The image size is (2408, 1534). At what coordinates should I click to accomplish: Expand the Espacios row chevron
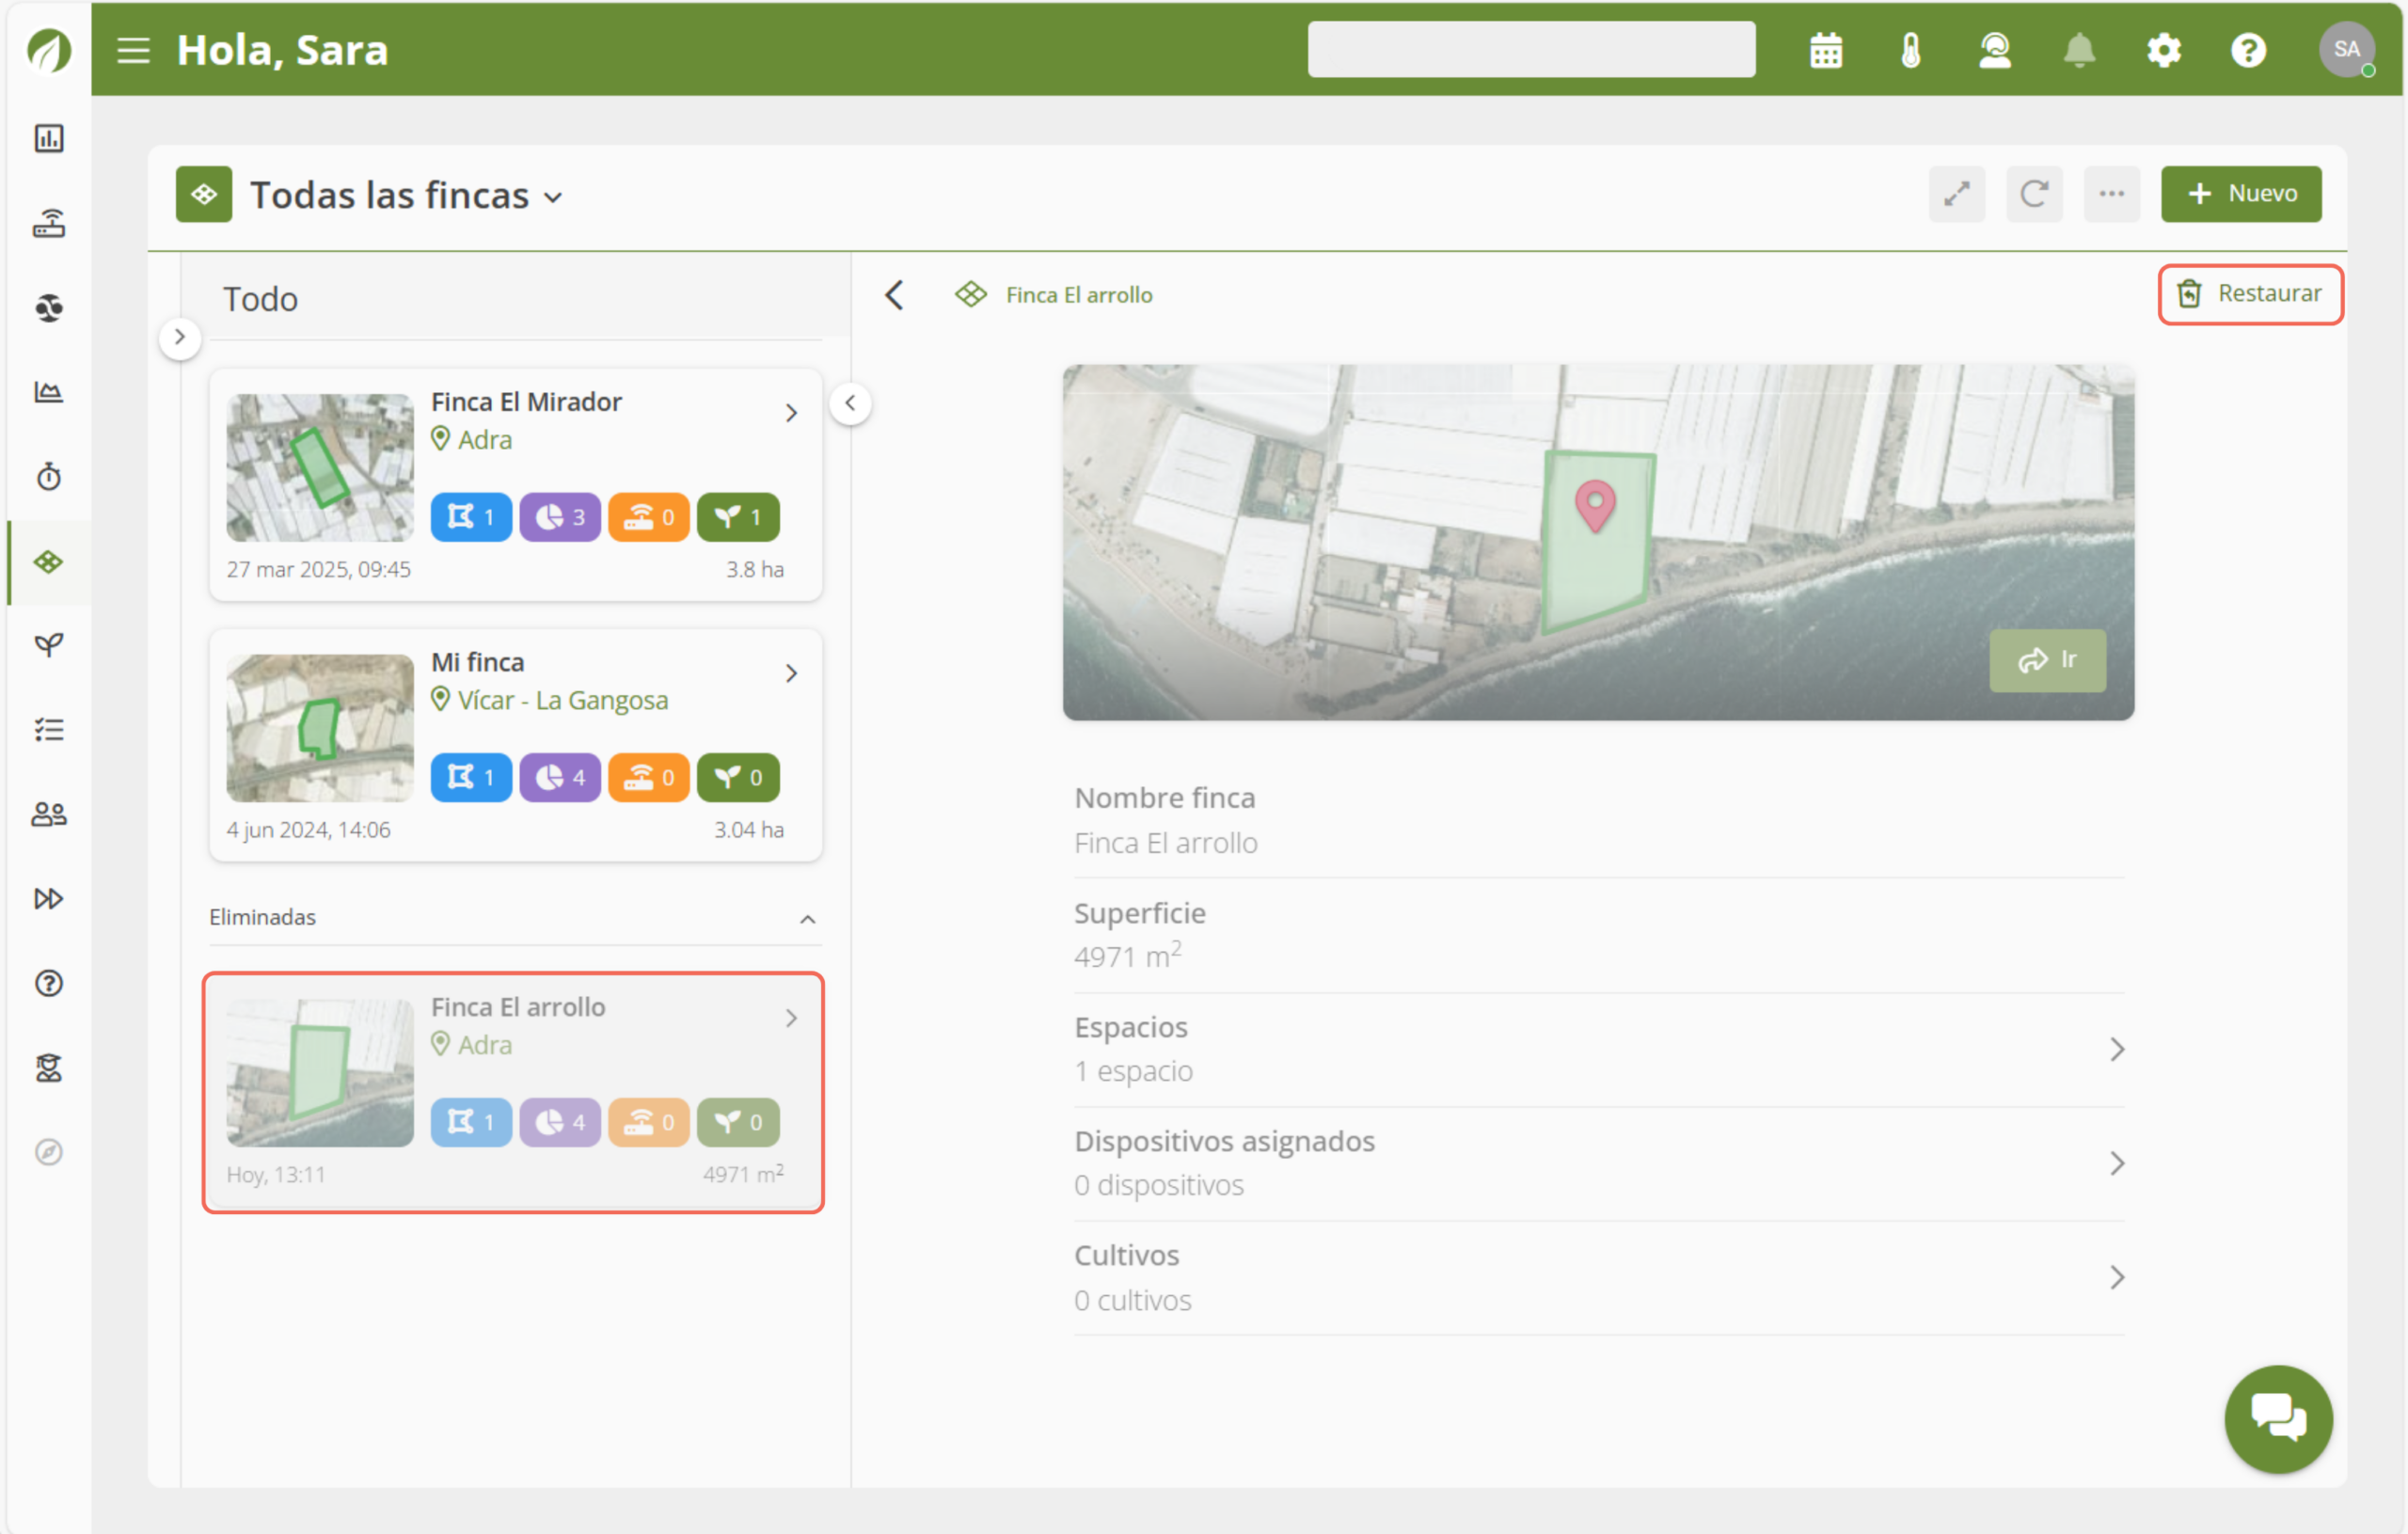coord(2116,1049)
